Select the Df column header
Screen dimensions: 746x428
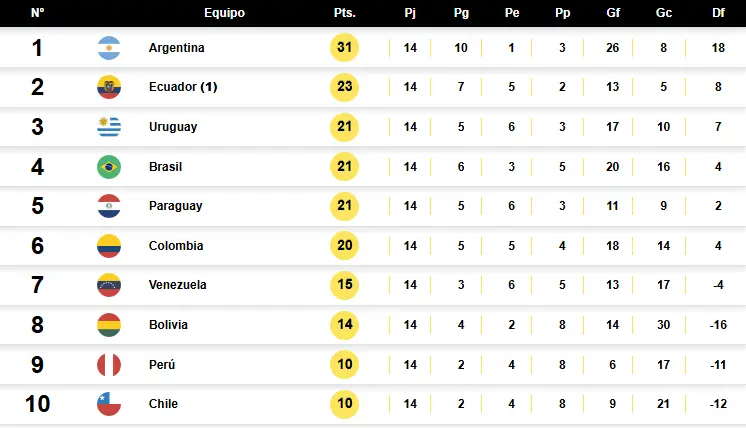[718, 13]
